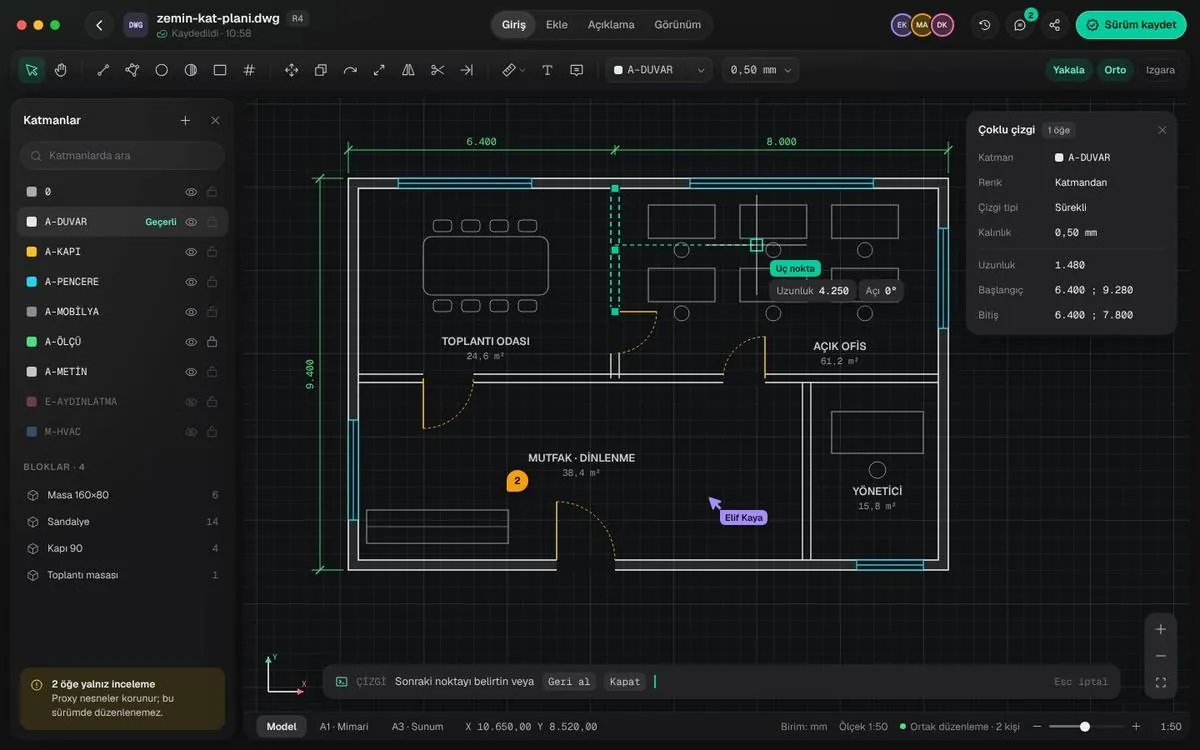Open comments with badge 2
Screen dimensions: 1200x750
1020,25
